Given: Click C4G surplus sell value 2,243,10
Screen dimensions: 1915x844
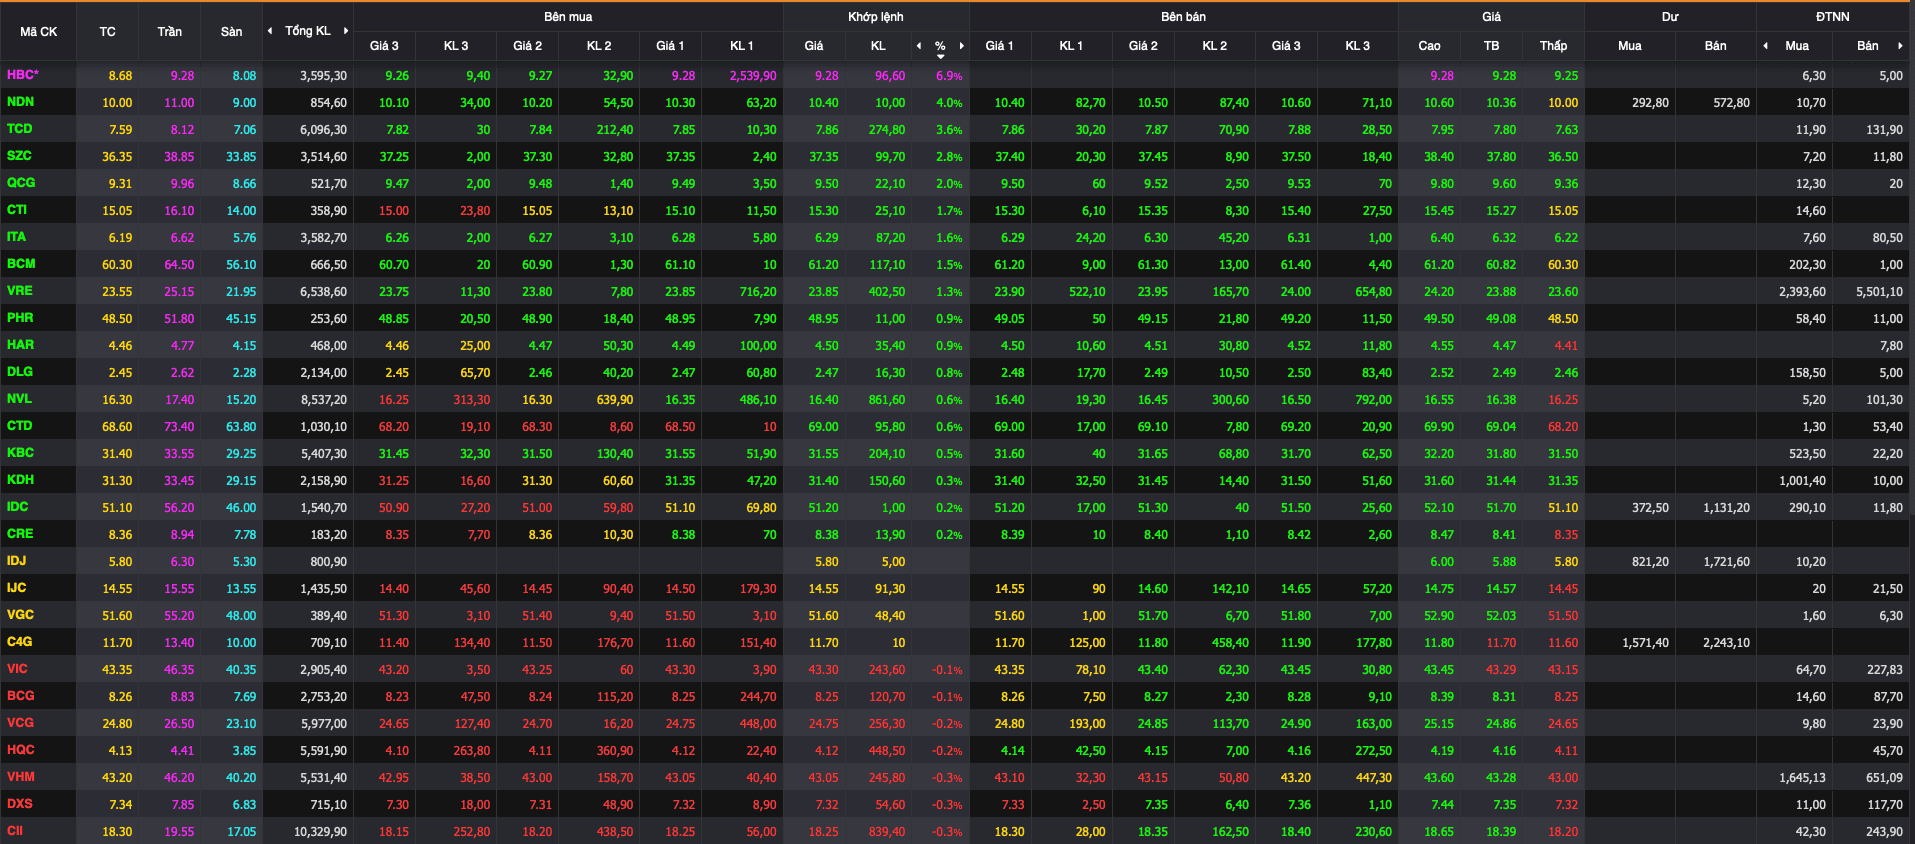Looking at the screenshot, I should click(x=1726, y=643).
